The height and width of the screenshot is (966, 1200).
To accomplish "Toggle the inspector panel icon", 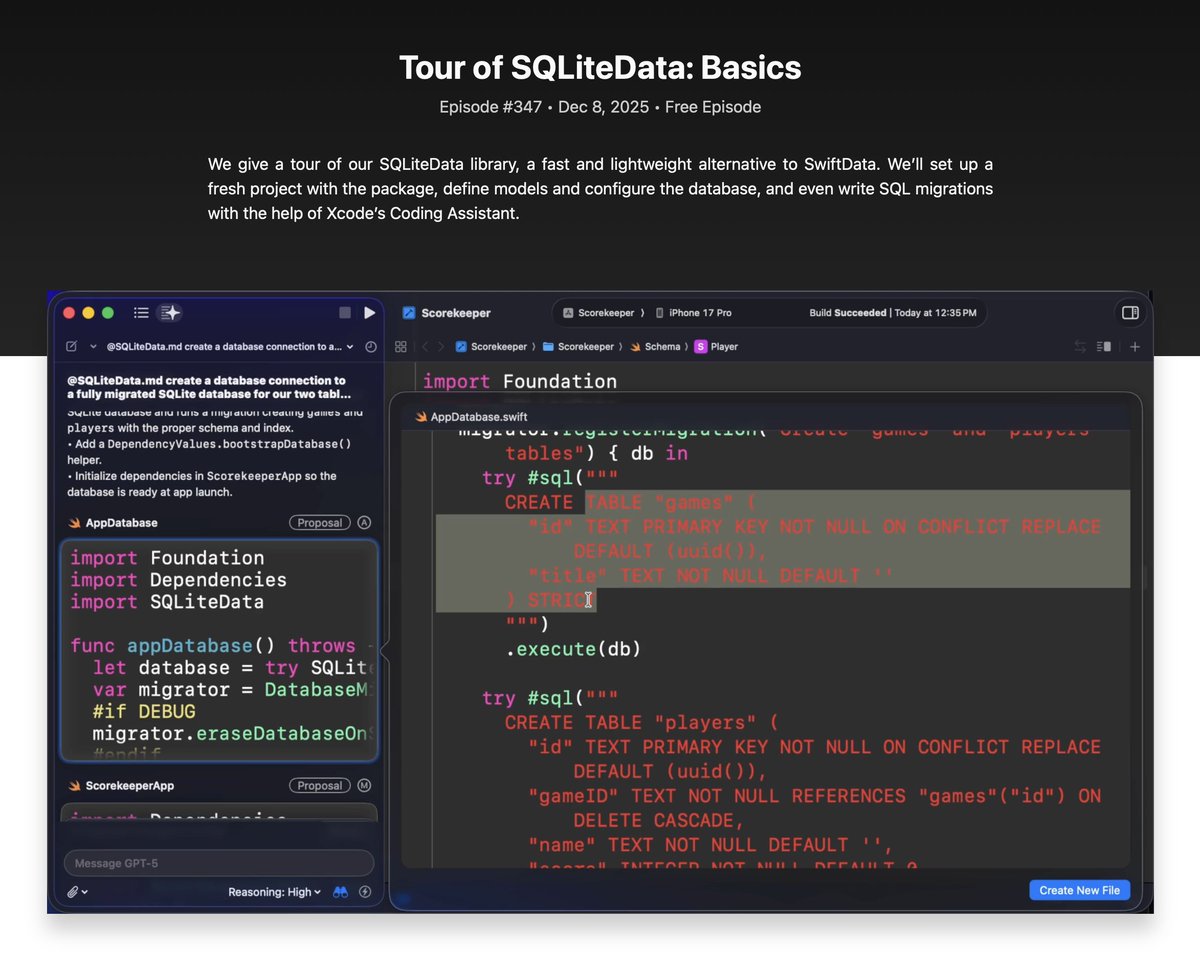I will [1130, 313].
